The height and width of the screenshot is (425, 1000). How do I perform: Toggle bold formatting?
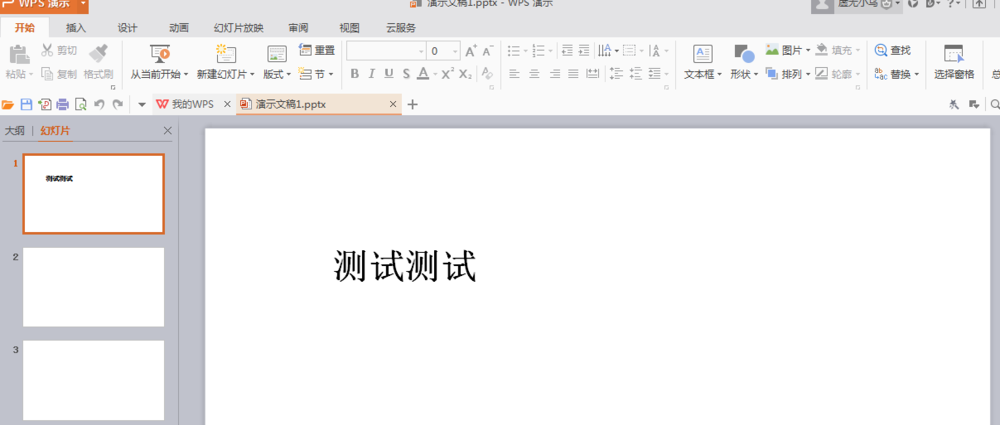click(354, 74)
